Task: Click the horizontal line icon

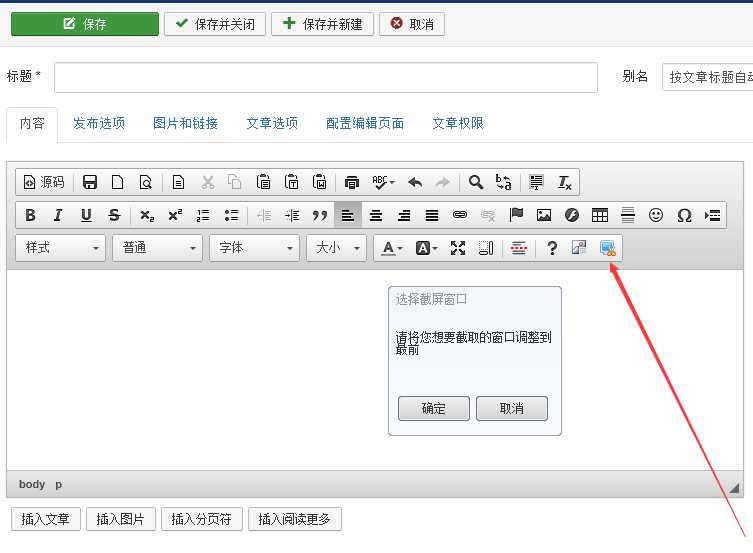Action: (x=628, y=215)
